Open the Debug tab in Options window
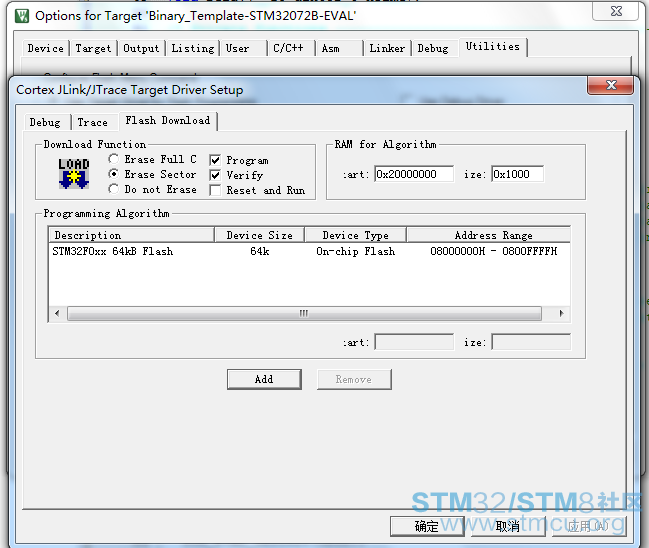649x548 pixels. 433,48
